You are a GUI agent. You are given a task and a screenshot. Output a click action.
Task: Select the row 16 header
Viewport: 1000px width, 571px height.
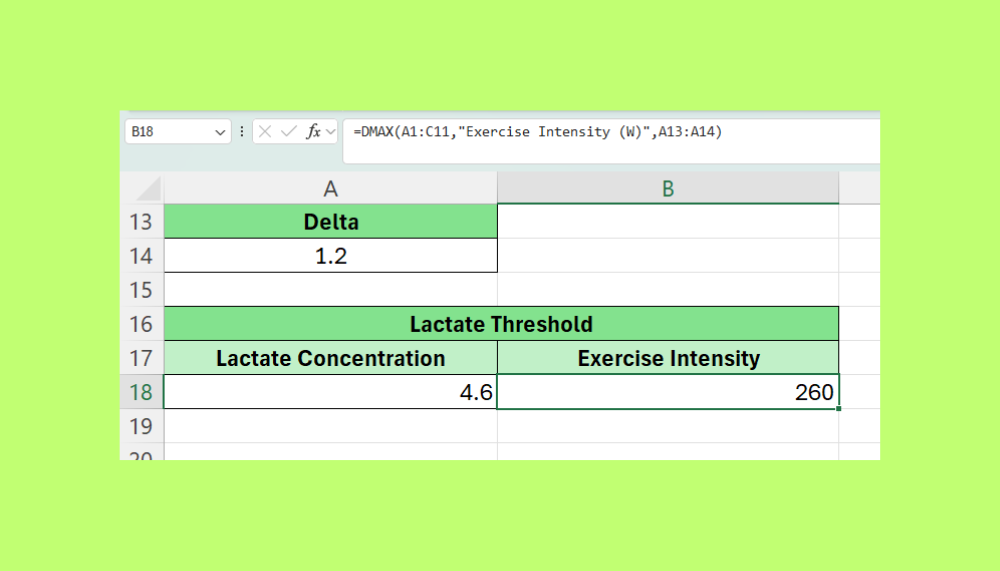coord(141,324)
